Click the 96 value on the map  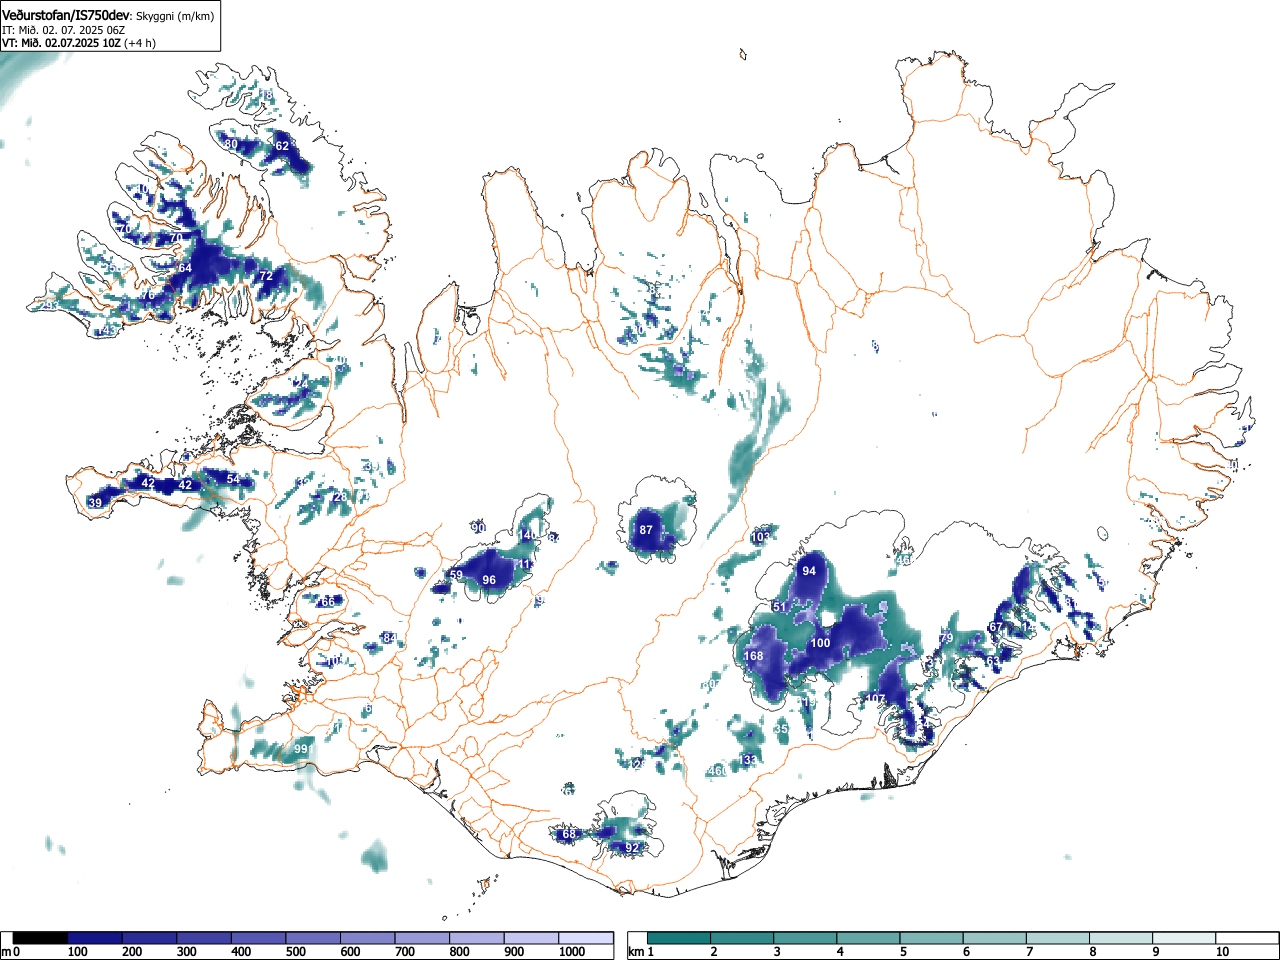(x=489, y=580)
